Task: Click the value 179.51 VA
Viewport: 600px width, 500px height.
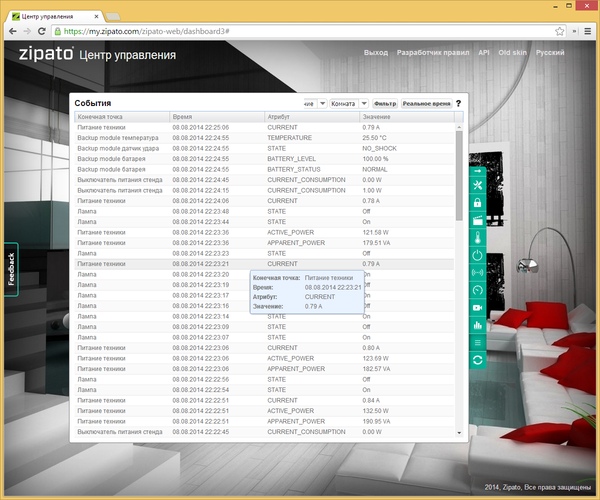Action: pos(376,243)
